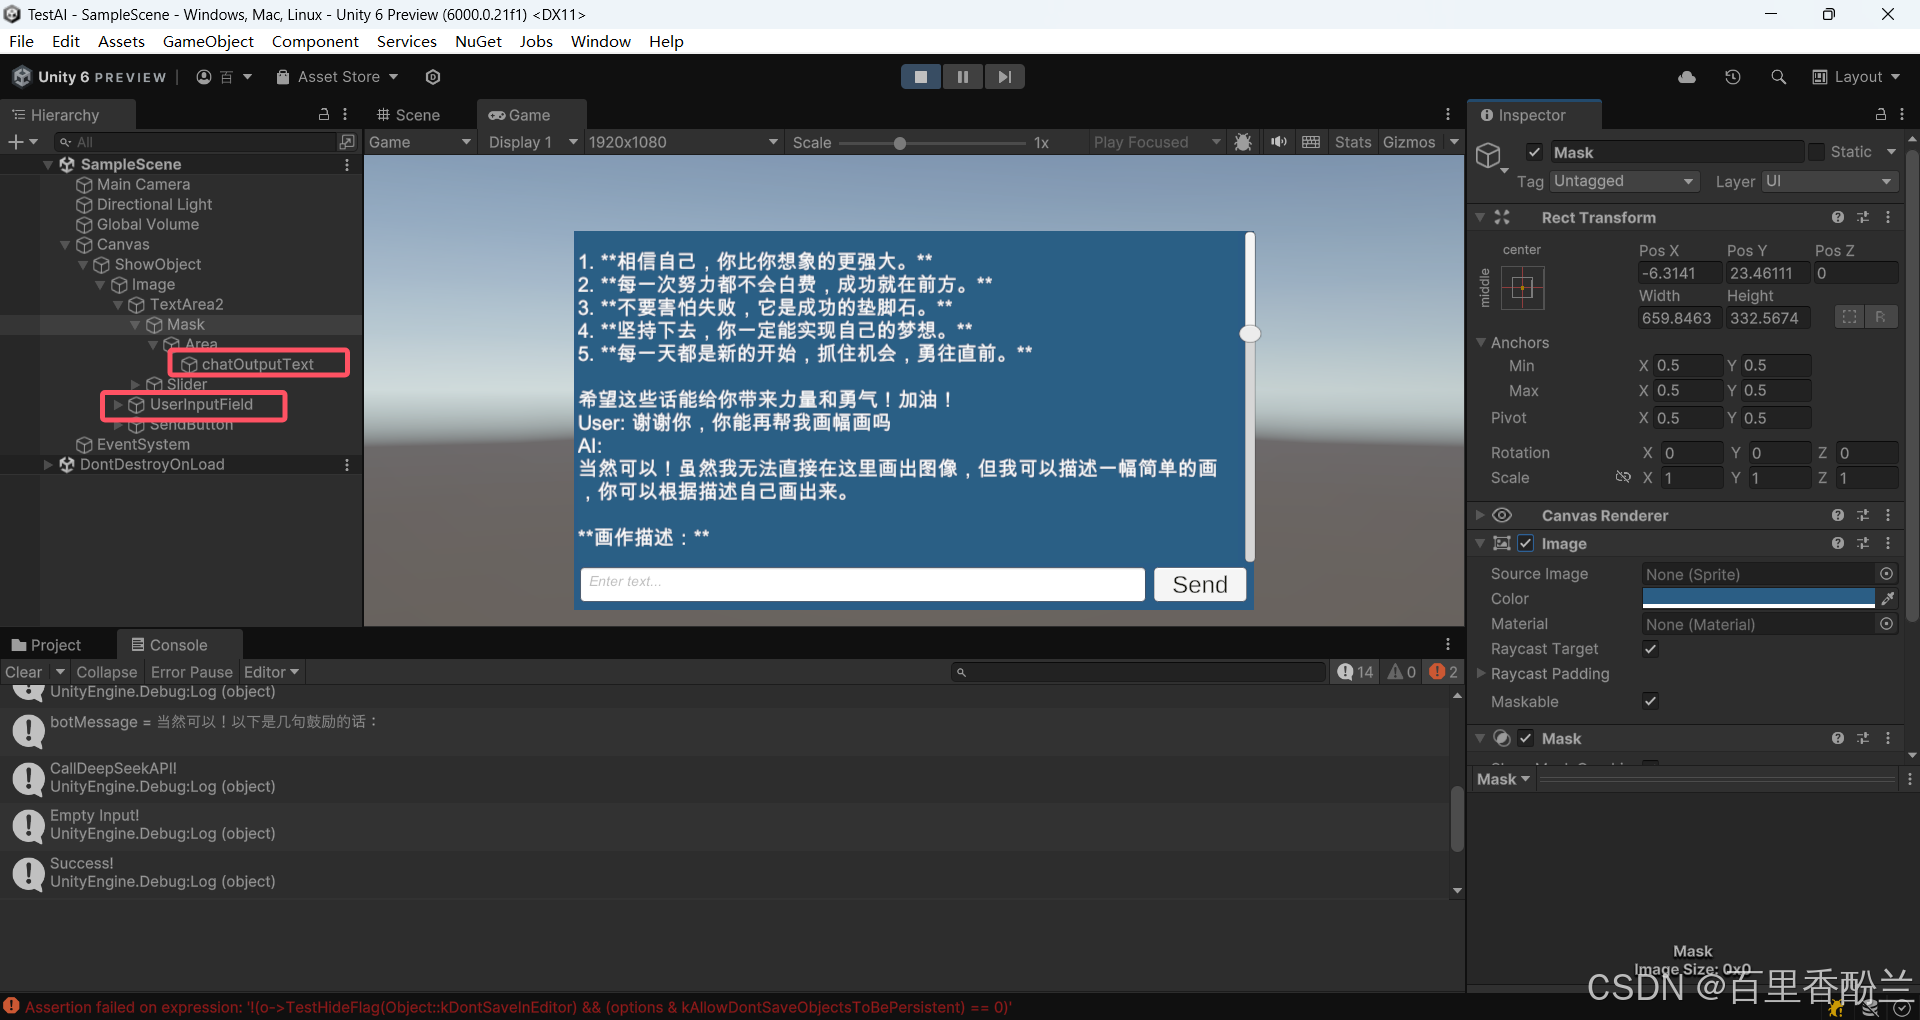Open the 1920x1080 resolution dropdown
Image resolution: width=1920 pixels, height=1020 pixels.
[x=682, y=142]
